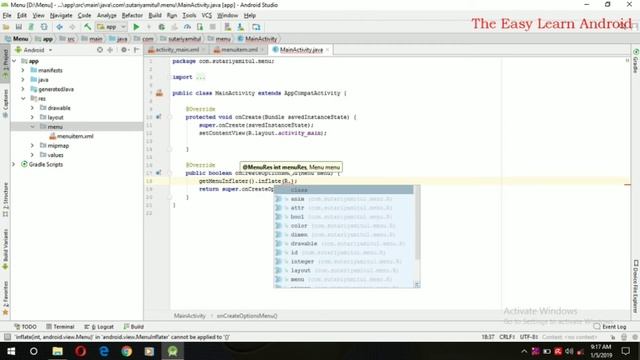Click override gutter icon at onCreateOptionsMenu line
The width and height of the screenshot is (640, 360).
pyautogui.click(x=158, y=173)
